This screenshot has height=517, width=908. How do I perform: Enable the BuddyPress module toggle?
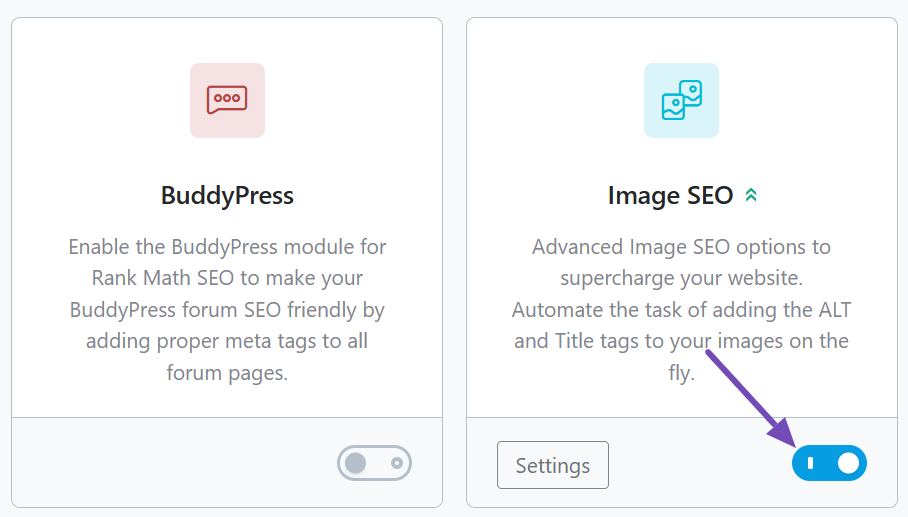(374, 463)
